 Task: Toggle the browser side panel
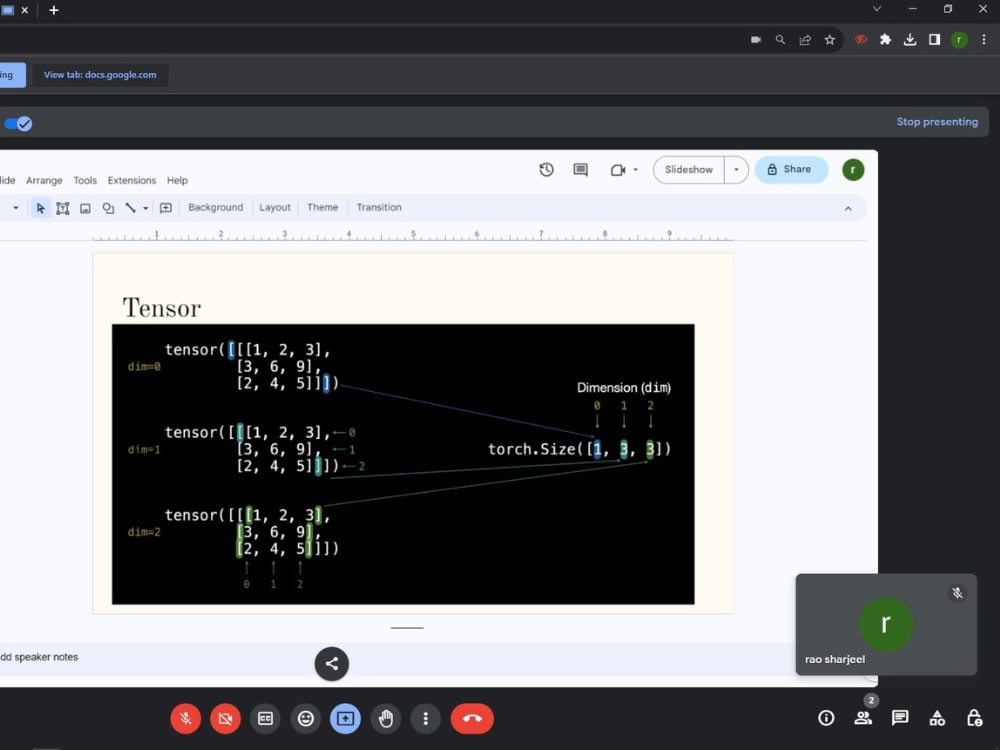[934, 40]
